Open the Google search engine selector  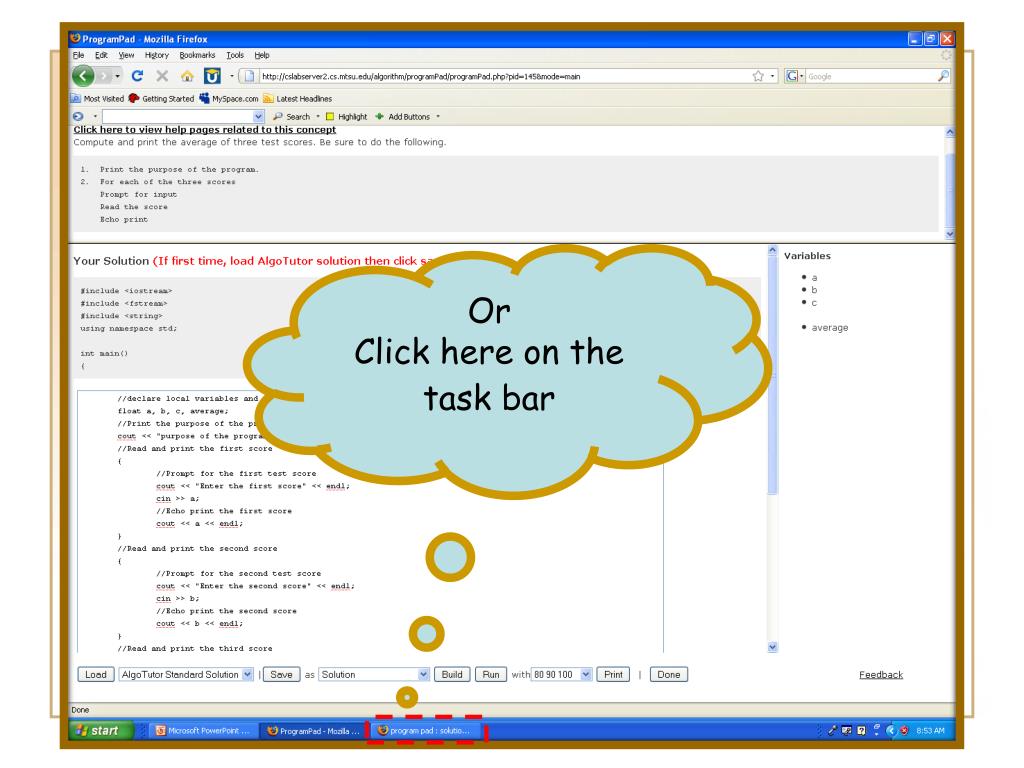[x=794, y=76]
